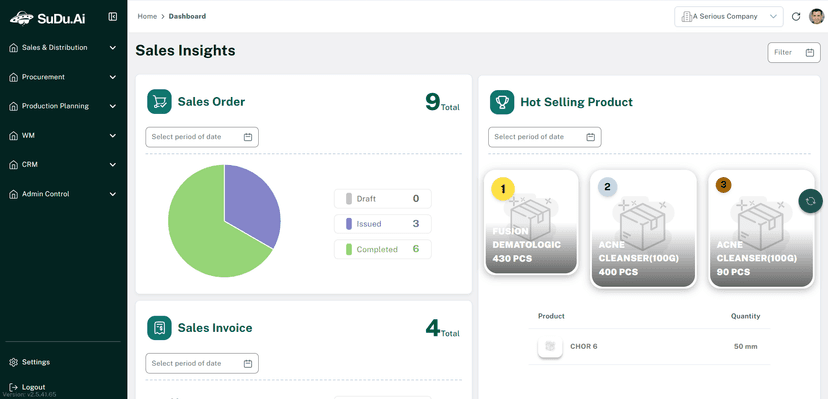Open the ACNE CLEANSER 400 PCS card
The width and height of the screenshot is (828, 399).
click(x=643, y=229)
